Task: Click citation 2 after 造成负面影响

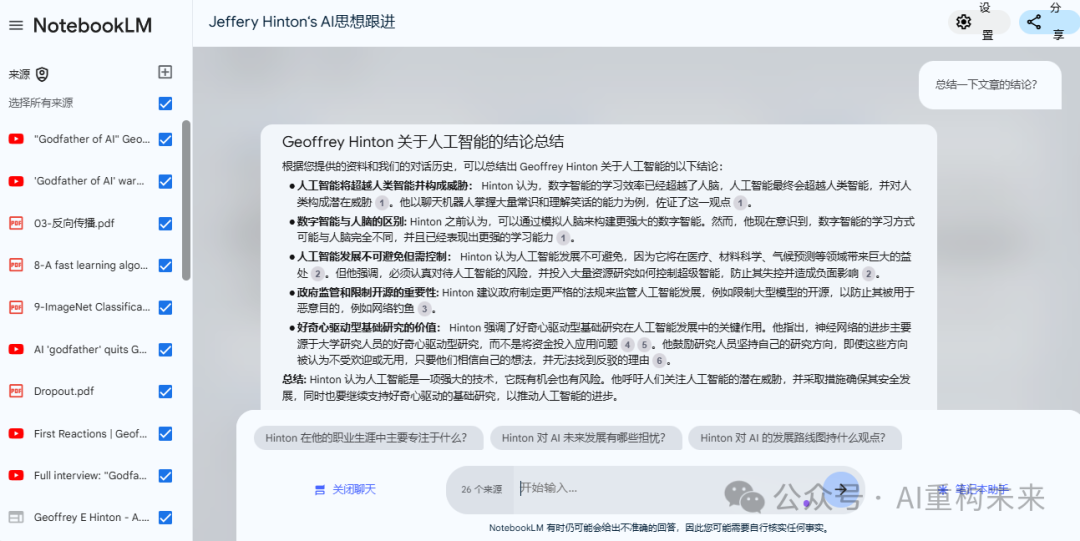Action: 869,274
